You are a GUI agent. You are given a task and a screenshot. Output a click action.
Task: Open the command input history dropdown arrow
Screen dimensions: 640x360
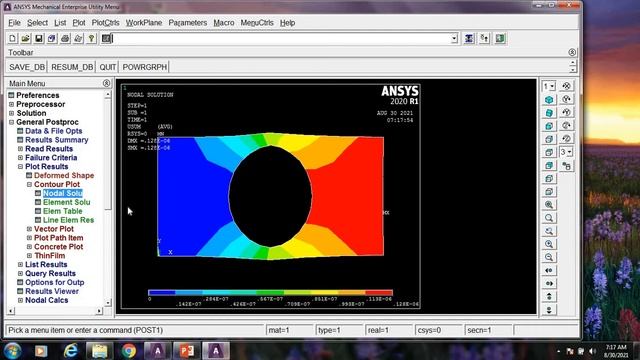[454, 39]
